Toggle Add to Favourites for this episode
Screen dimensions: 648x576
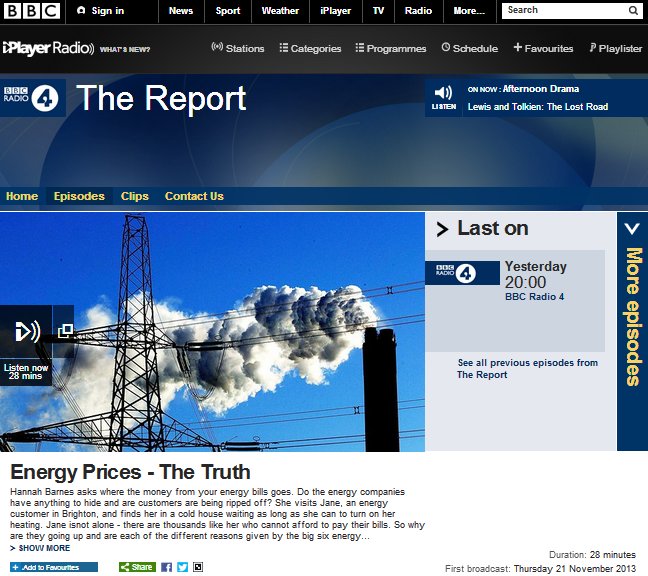click(x=53, y=567)
